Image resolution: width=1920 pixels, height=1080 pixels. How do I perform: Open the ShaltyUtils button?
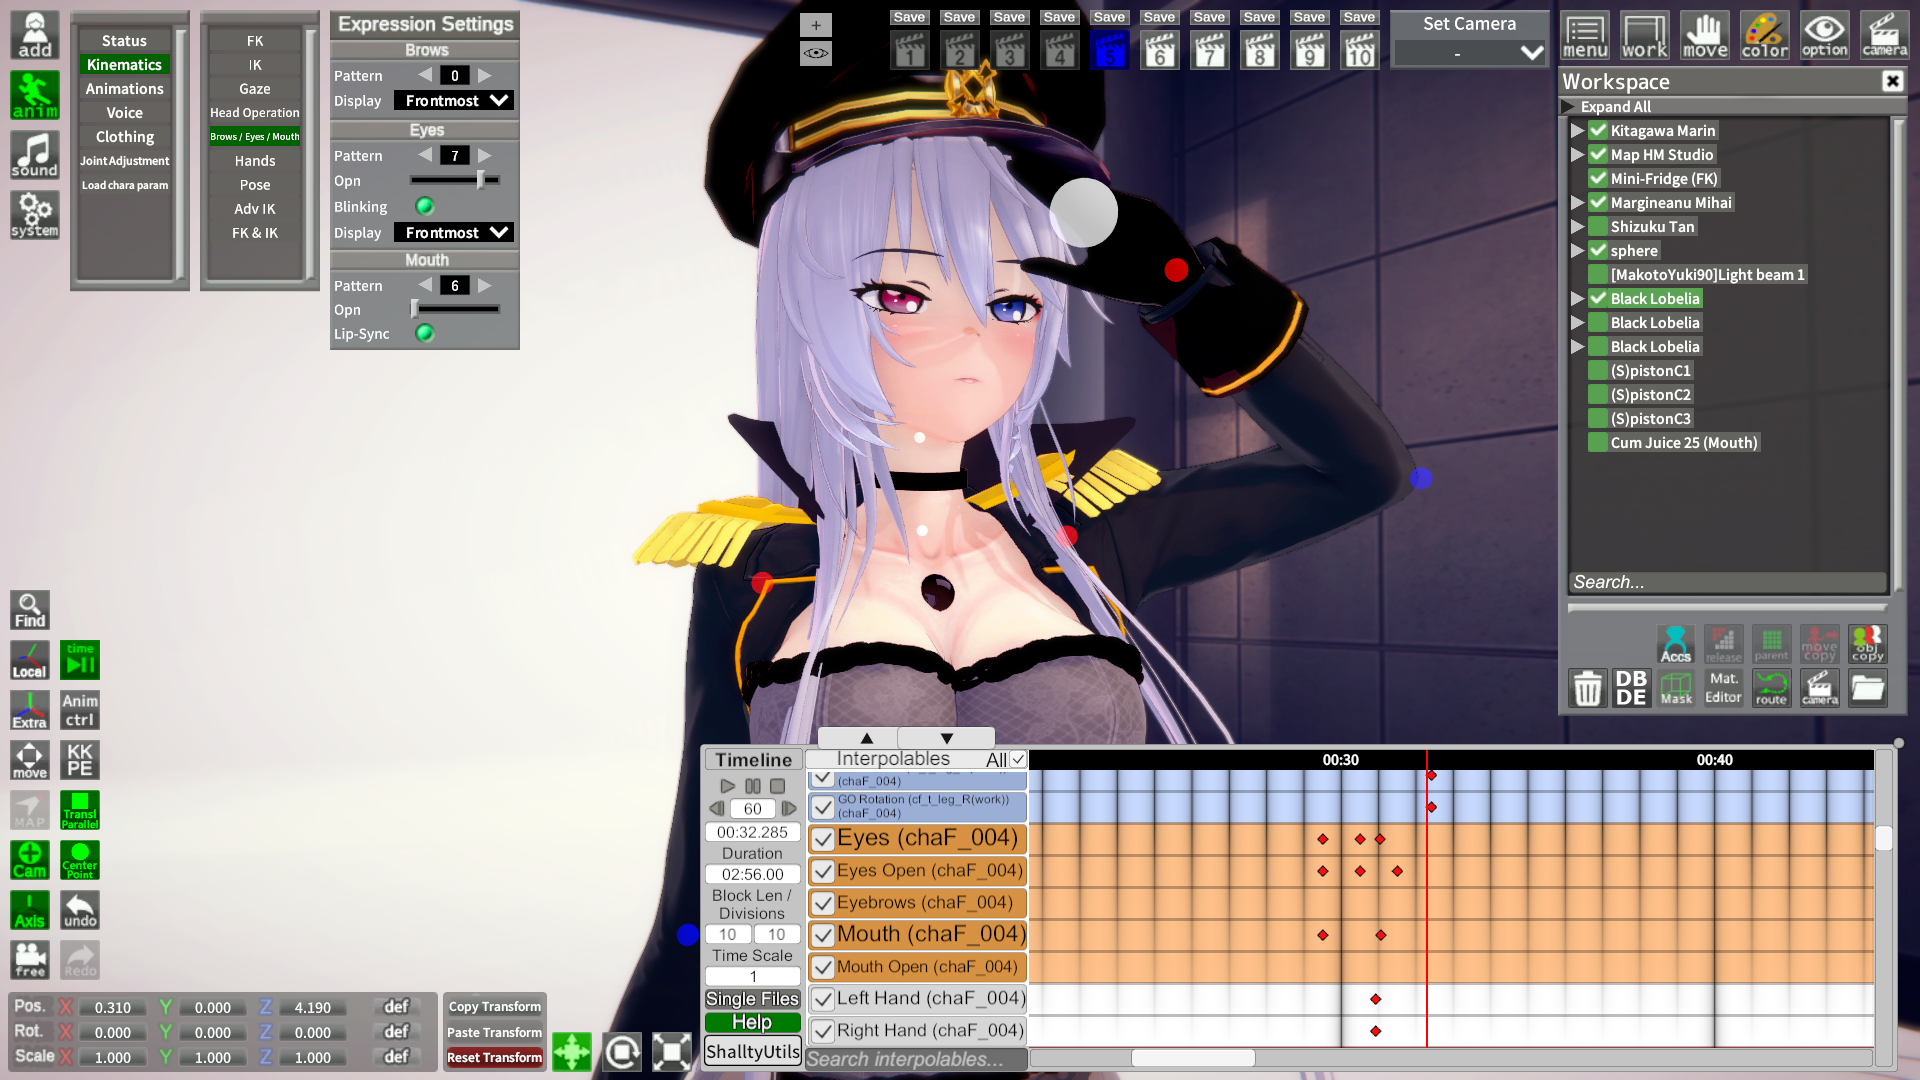[753, 1051]
